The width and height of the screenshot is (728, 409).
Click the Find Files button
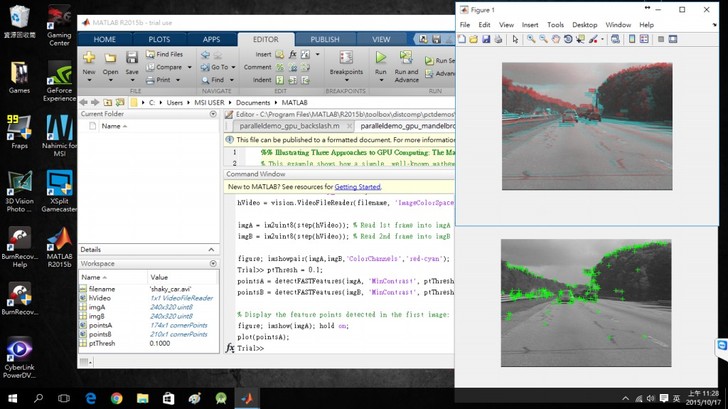169,54
